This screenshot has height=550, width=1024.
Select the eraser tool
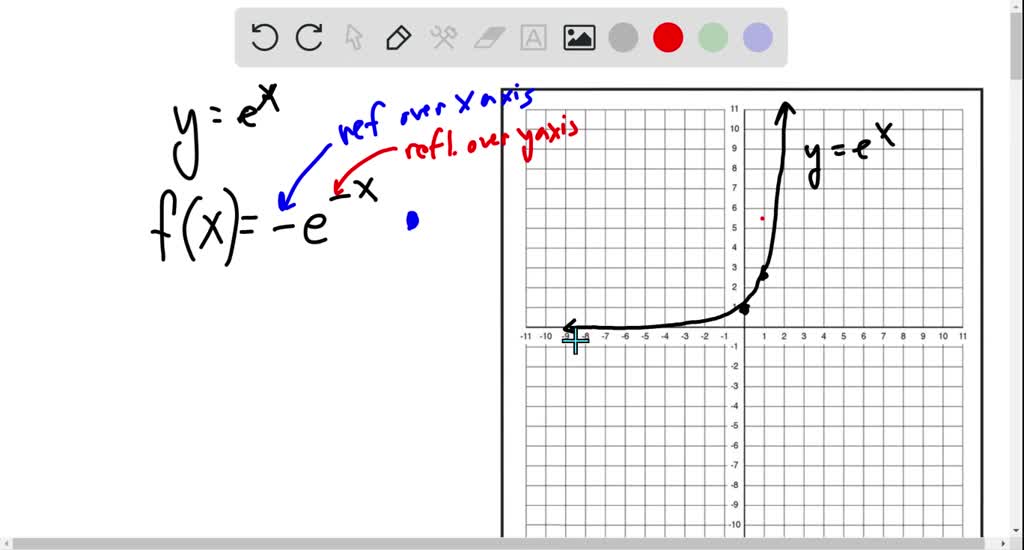pyautogui.click(x=489, y=37)
